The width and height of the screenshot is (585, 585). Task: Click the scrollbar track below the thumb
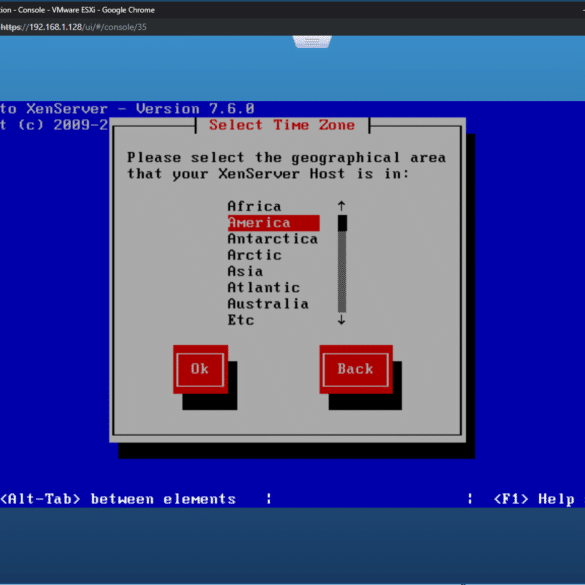[x=342, y=272]
